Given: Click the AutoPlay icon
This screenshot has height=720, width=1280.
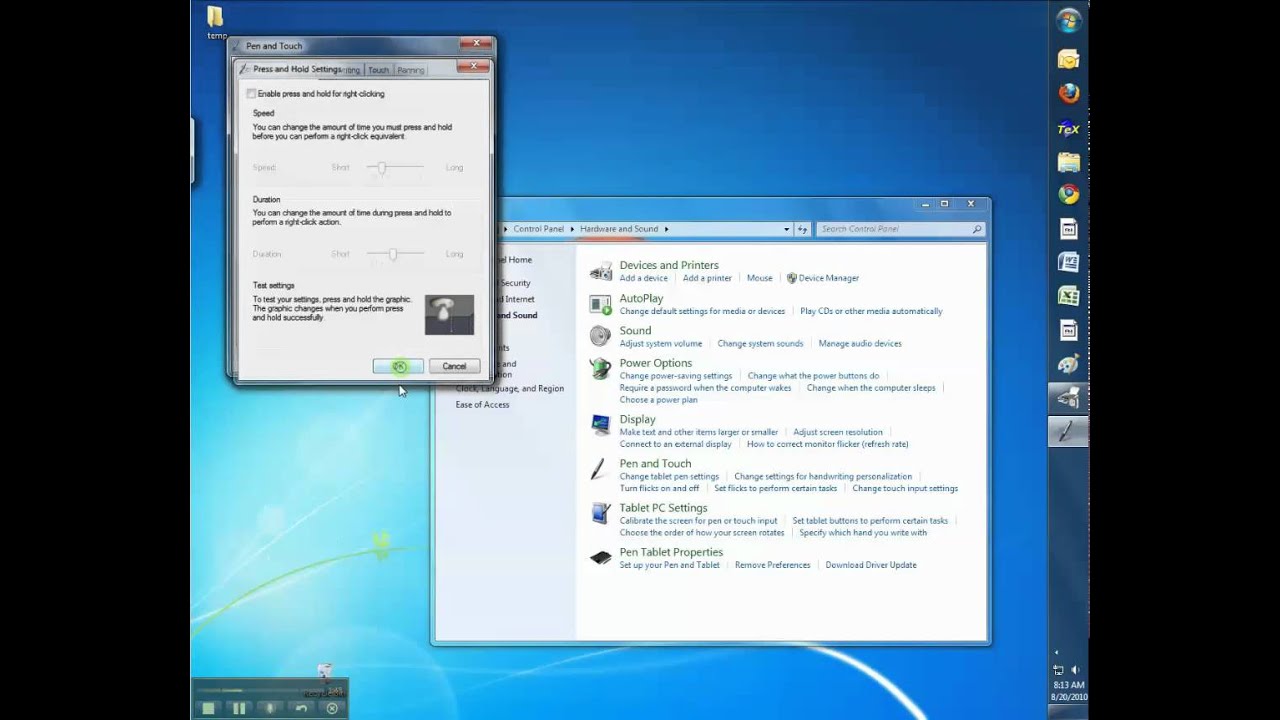Looking at the screenshot, I should point(601,304).
